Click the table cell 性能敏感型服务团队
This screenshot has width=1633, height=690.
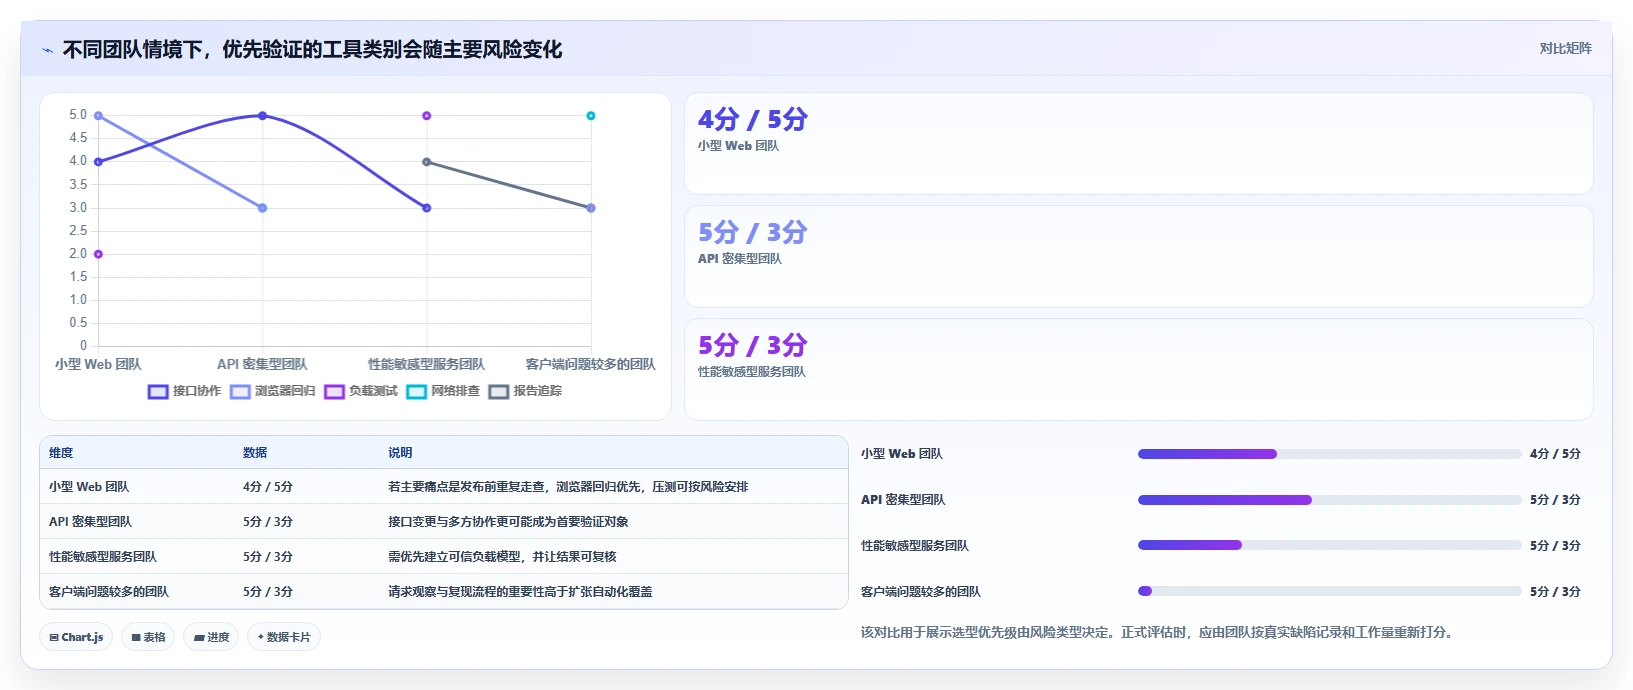click(103, 557)
